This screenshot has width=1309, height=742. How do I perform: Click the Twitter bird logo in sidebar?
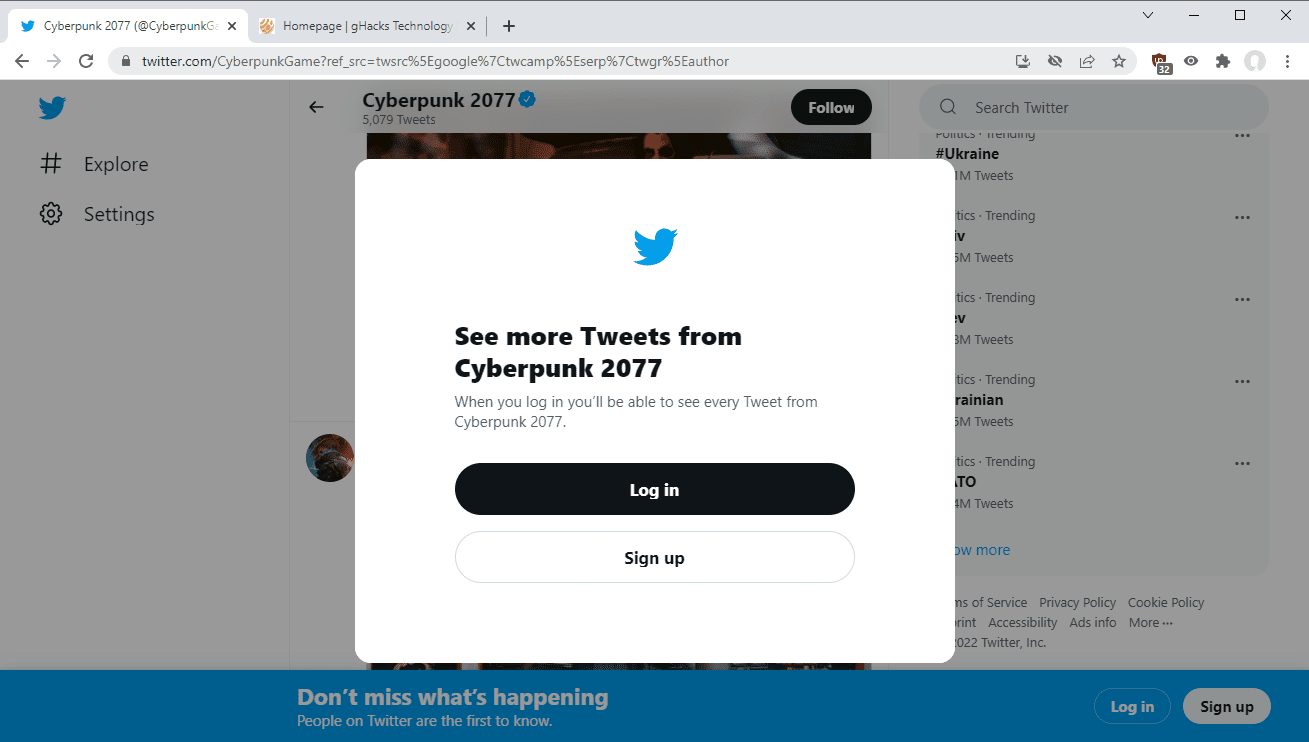52,108
